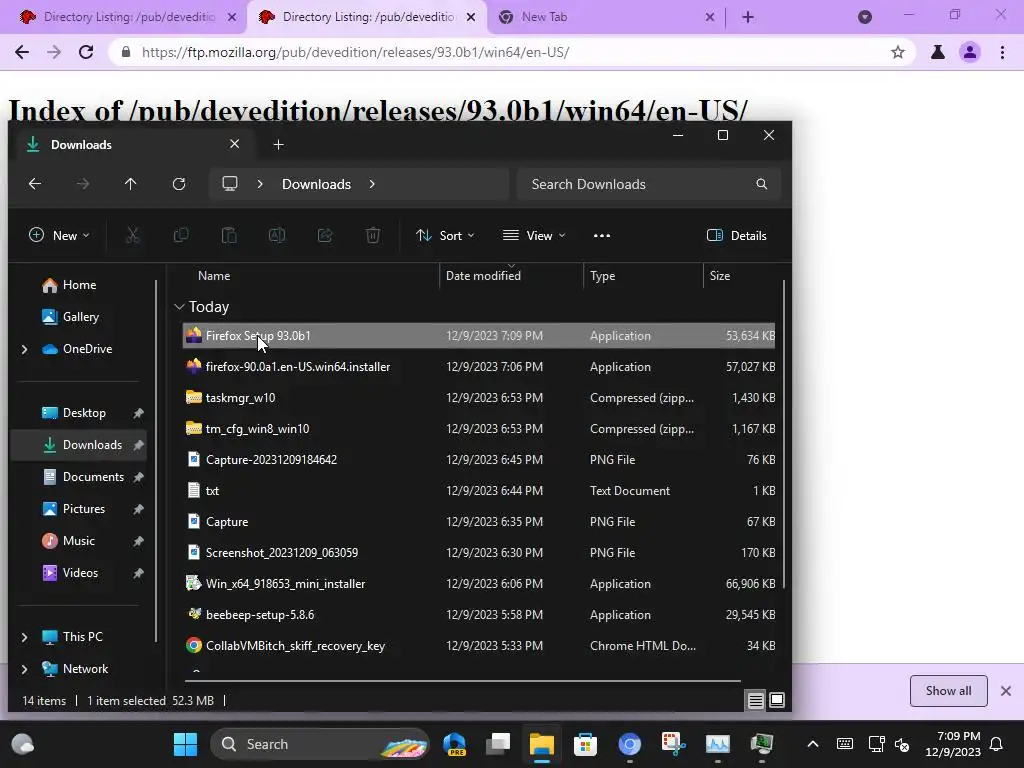The height and width of the screenshot is (768, 1024).
Task: Open the New dropdown menu
Action: click(59, 236)
